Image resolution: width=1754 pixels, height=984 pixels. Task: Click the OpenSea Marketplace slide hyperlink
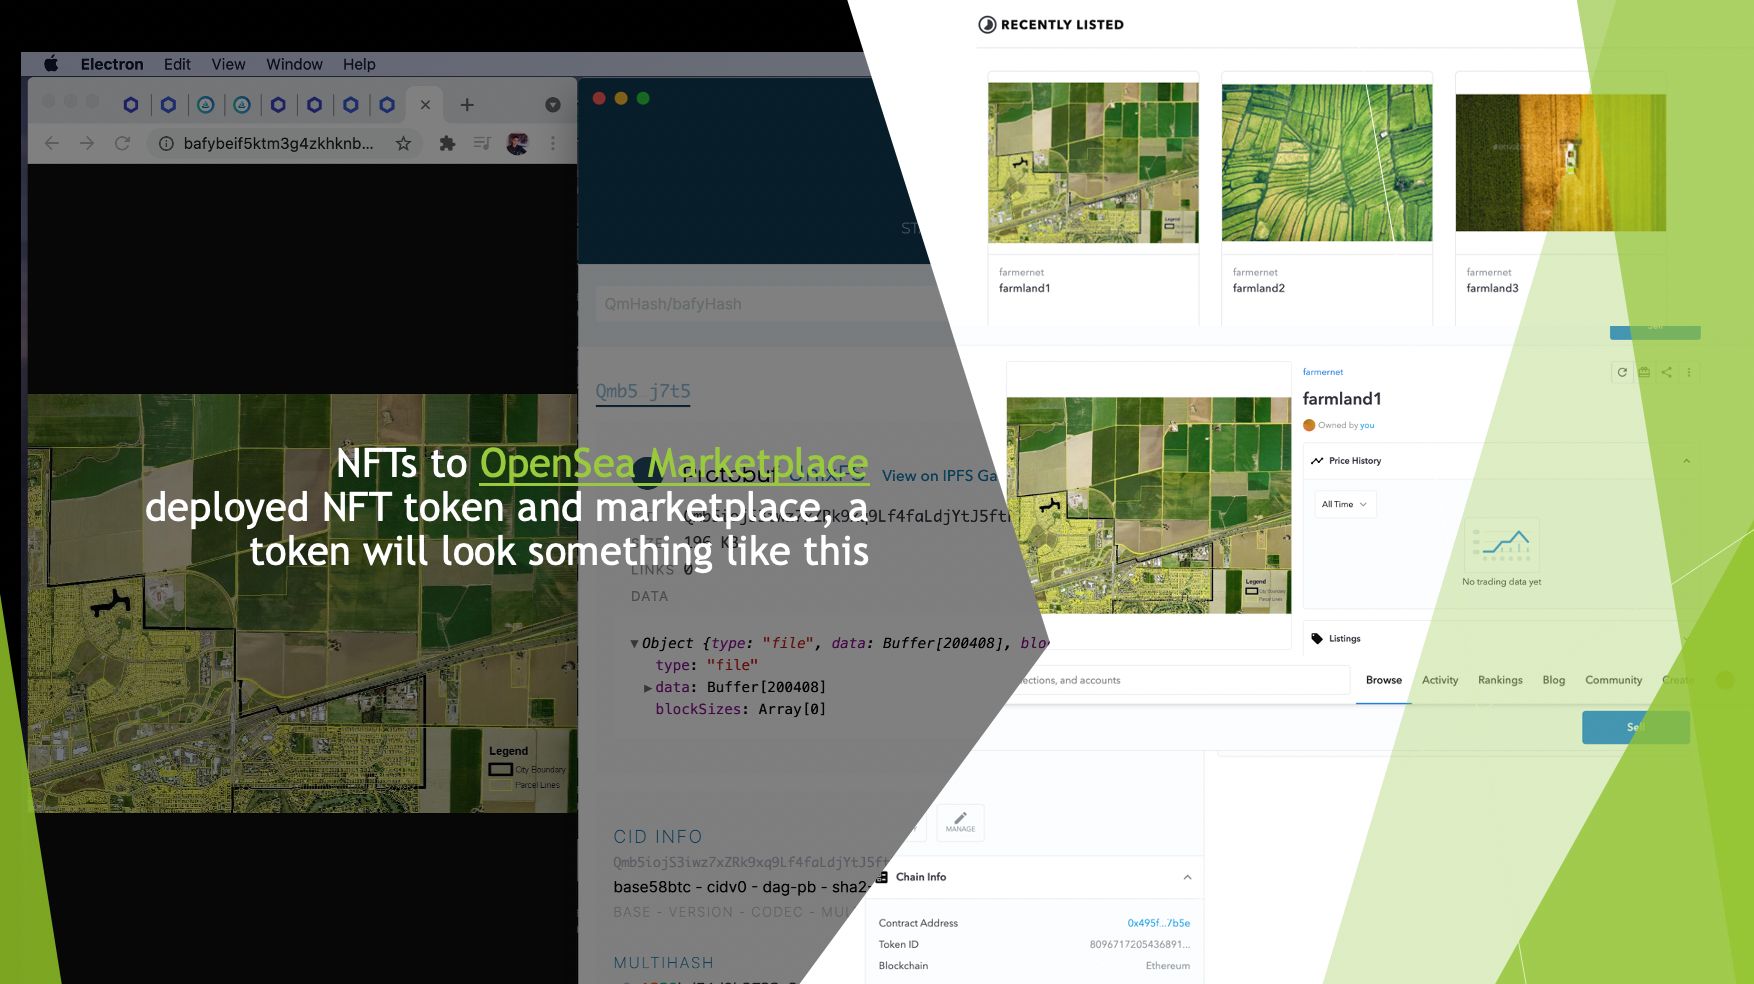coord(674,463)
